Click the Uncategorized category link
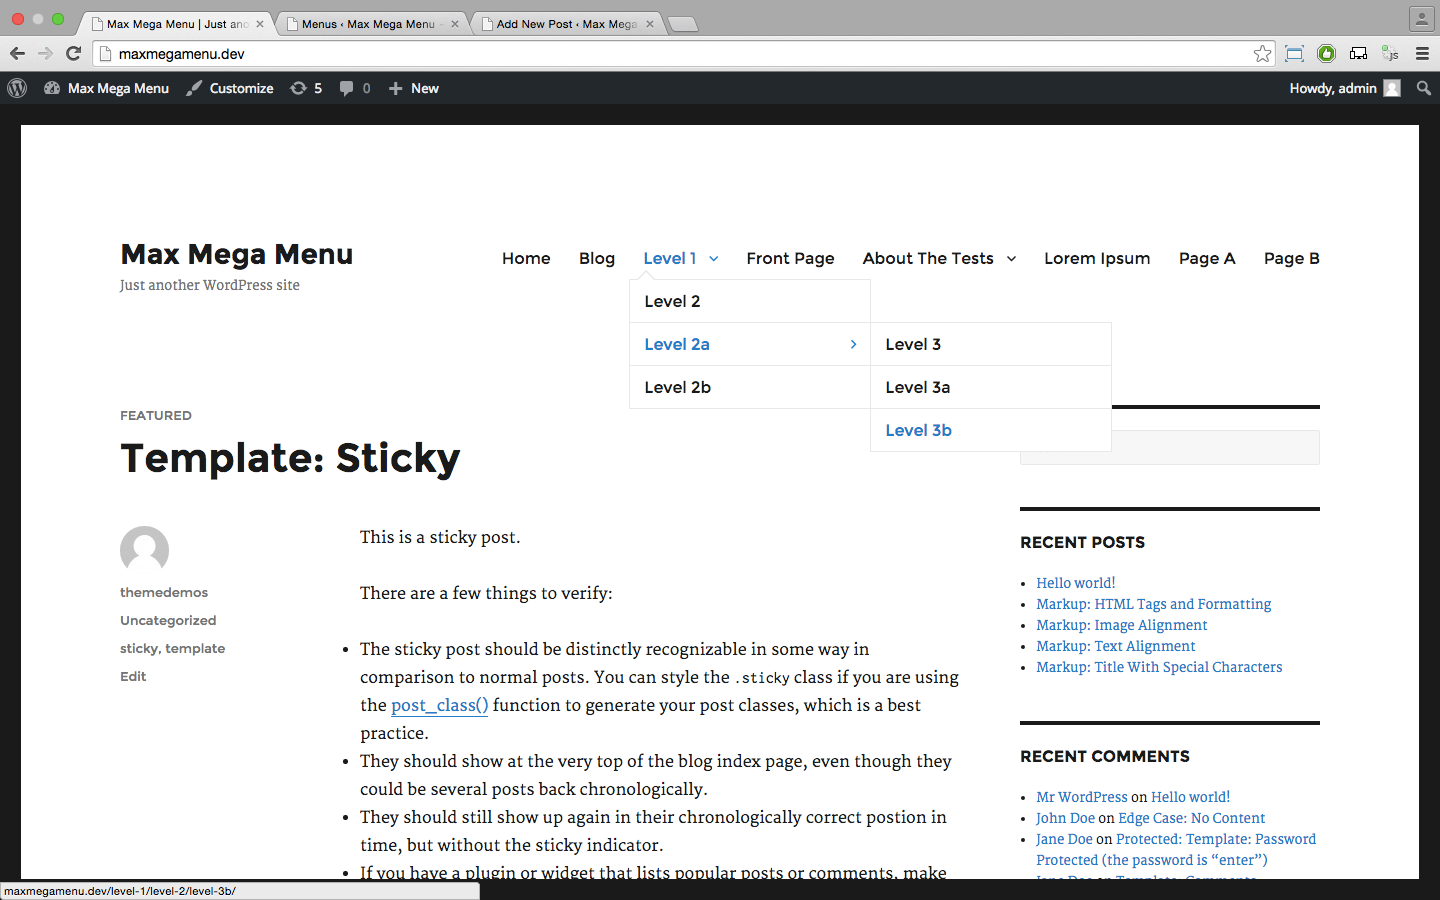This screenshot has width=1440, height=900. tap(168, 620)
